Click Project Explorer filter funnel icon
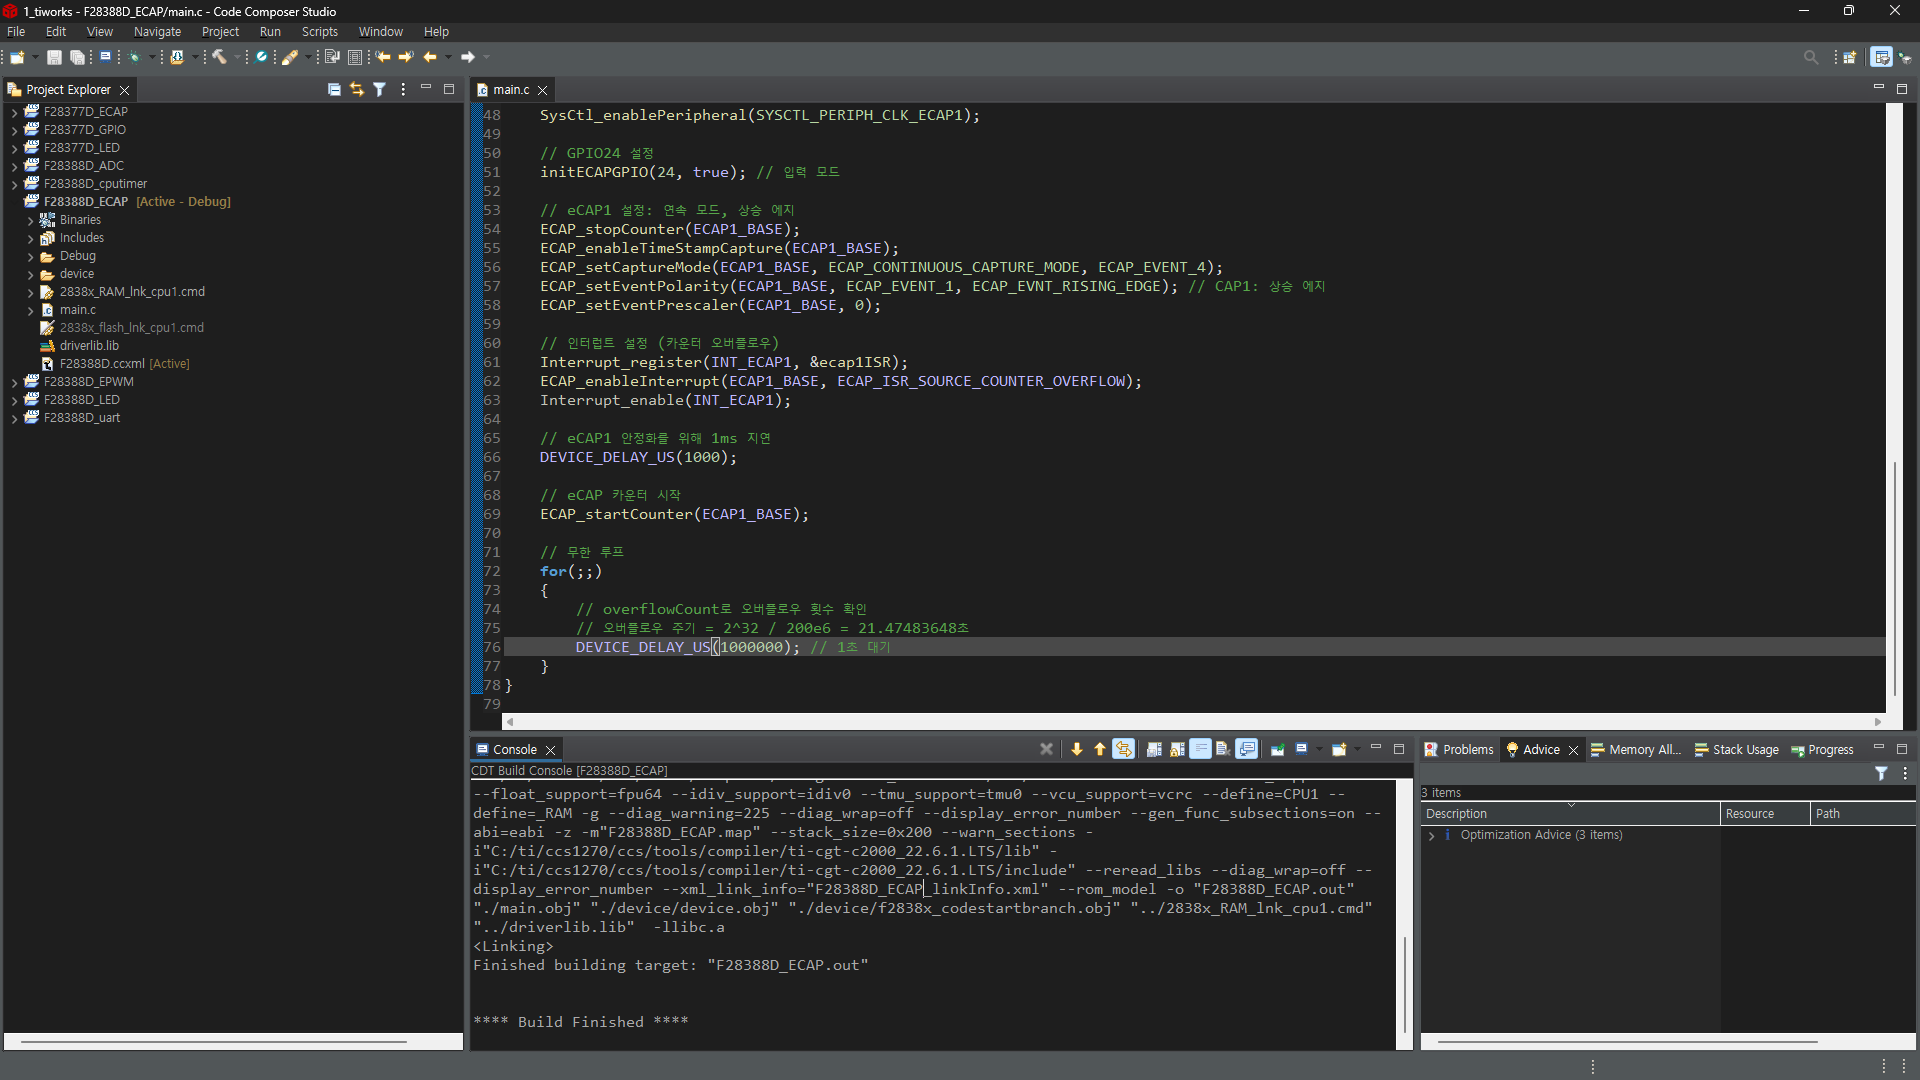The height and width of the screenshot is (1080, 1920). pyautogui.click(x=380, y=89)
